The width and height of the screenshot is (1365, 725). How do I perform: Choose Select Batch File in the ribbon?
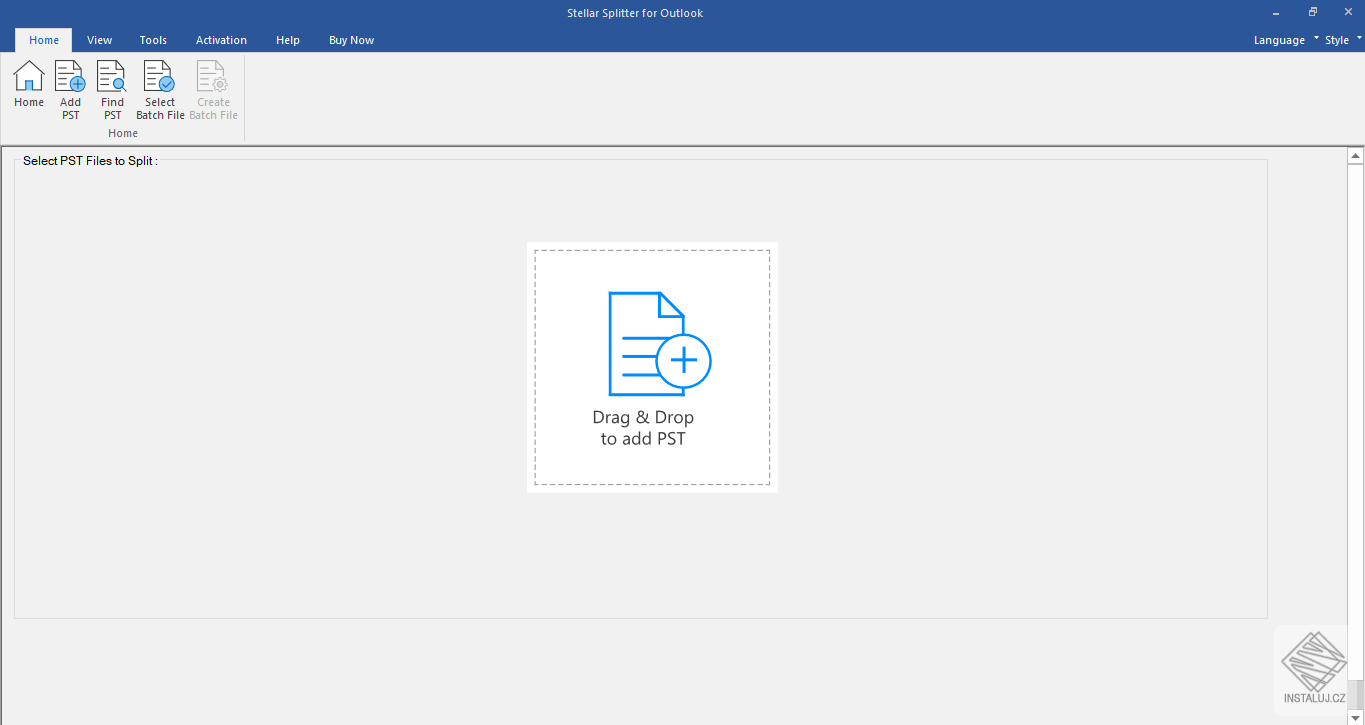coord(160,90)
